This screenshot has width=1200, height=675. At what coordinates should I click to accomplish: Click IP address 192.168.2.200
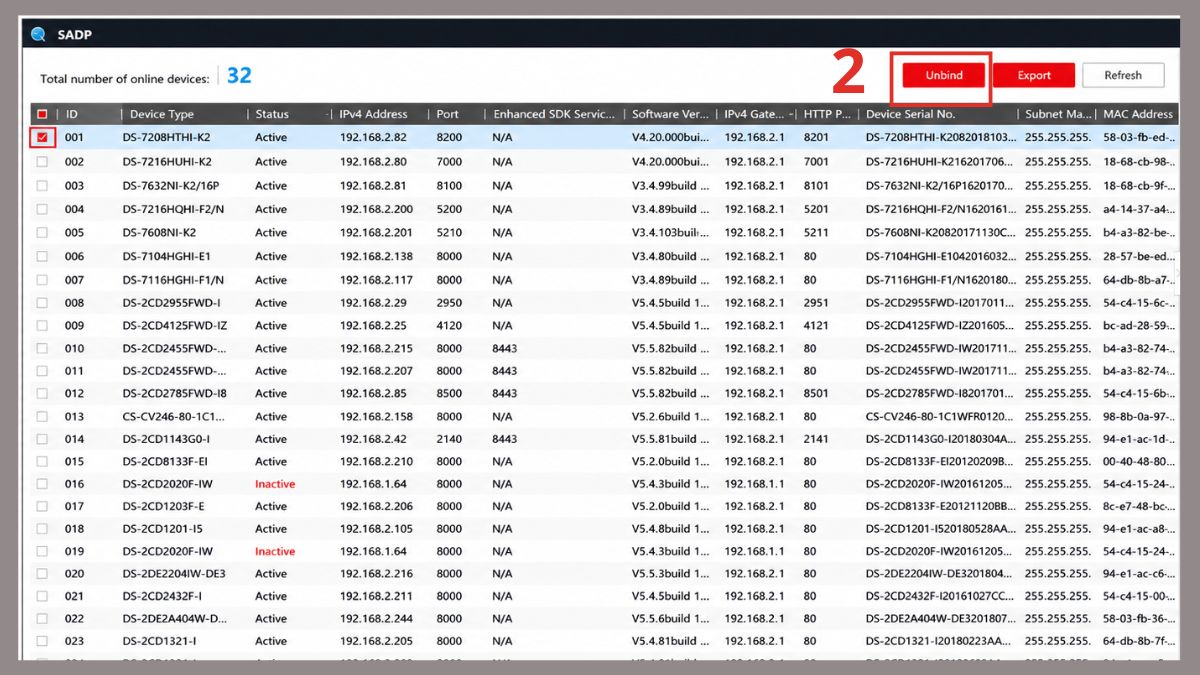click(376, 209)
